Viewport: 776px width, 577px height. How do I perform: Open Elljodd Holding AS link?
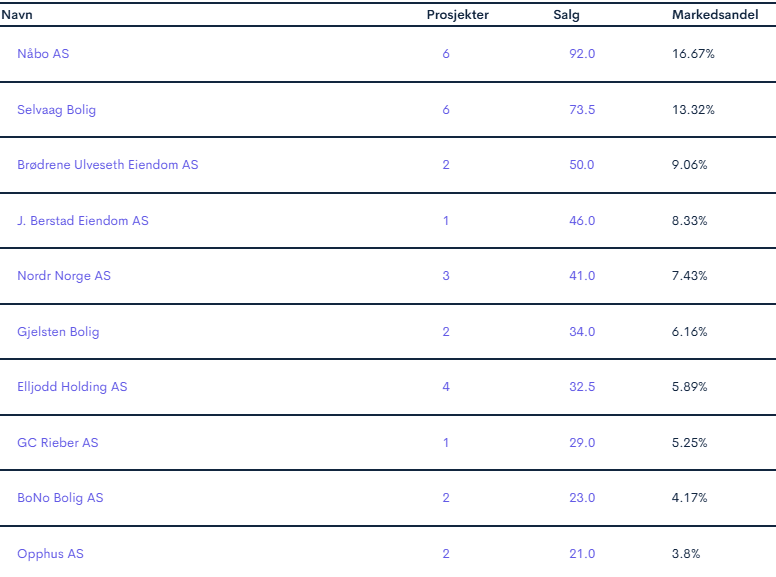pyautogui.click(x=72, y=387)
